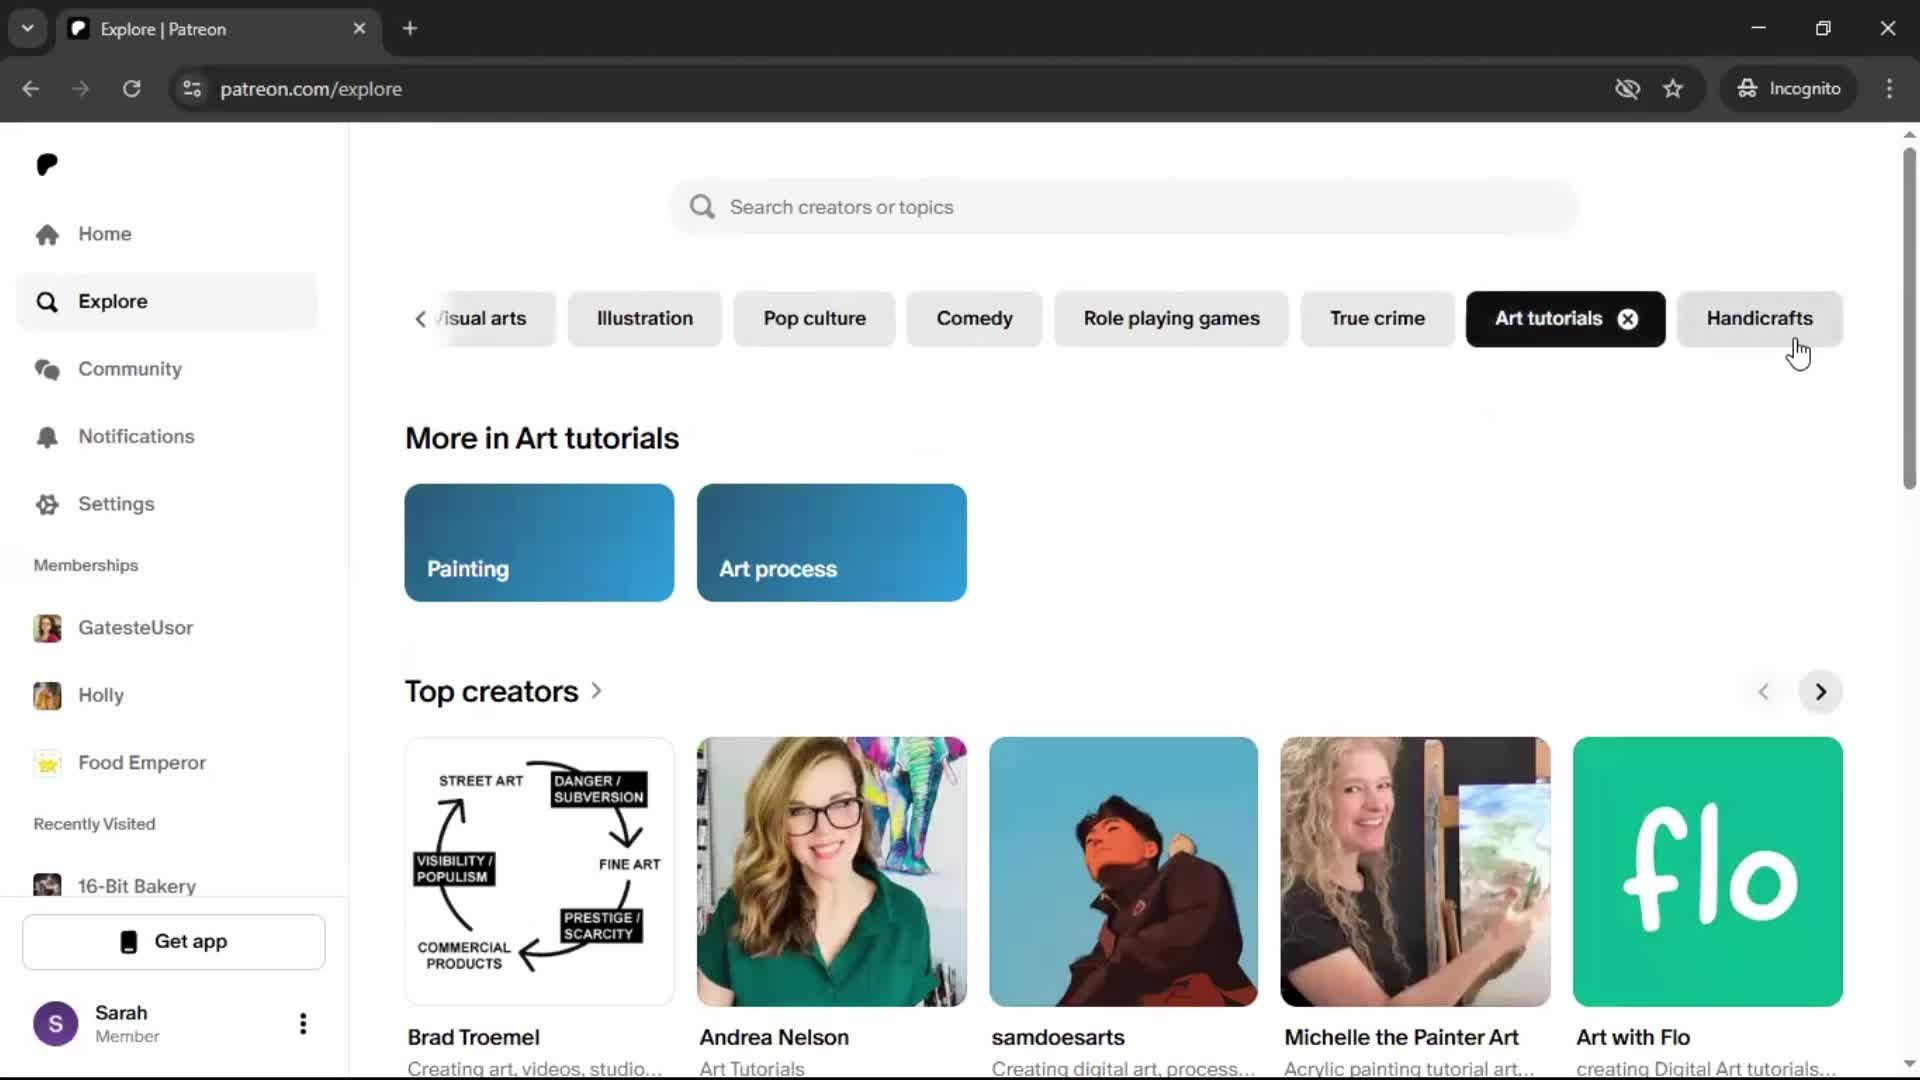The image size is (1920, 1080).
Task: Select the Handicrafts category chip
Action: (1759, 319)
